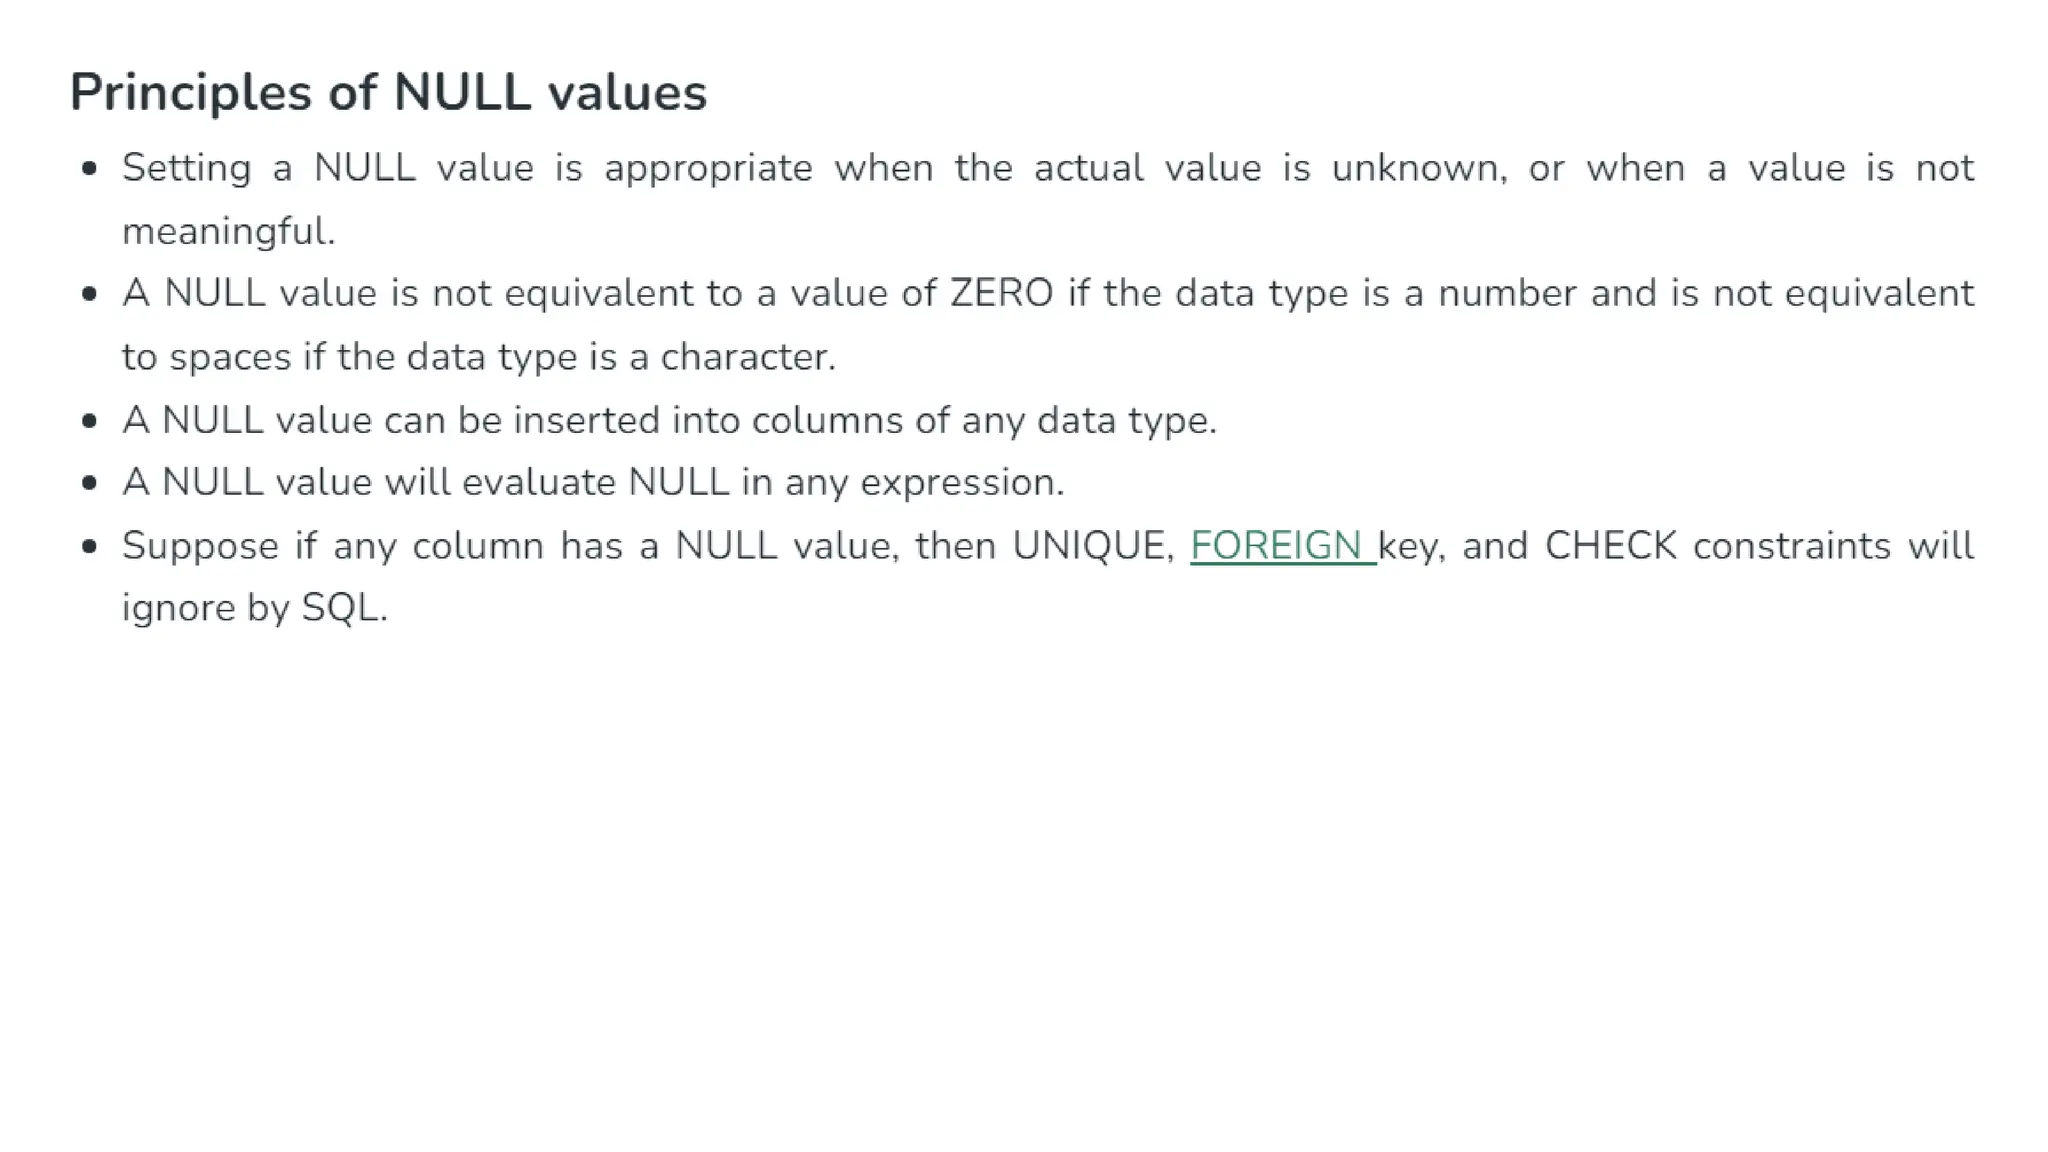
Task: Click the word 'Suppose' in last bullet
Action: pyautogui.click(x=200, y=547)
